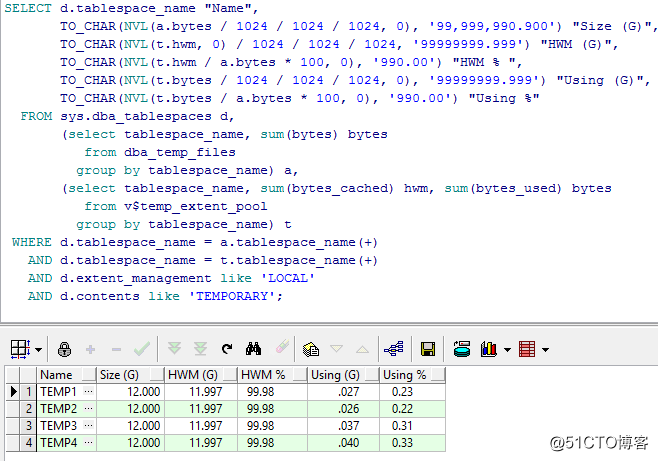Click the fetch last page arrow icon

point(200,349)
